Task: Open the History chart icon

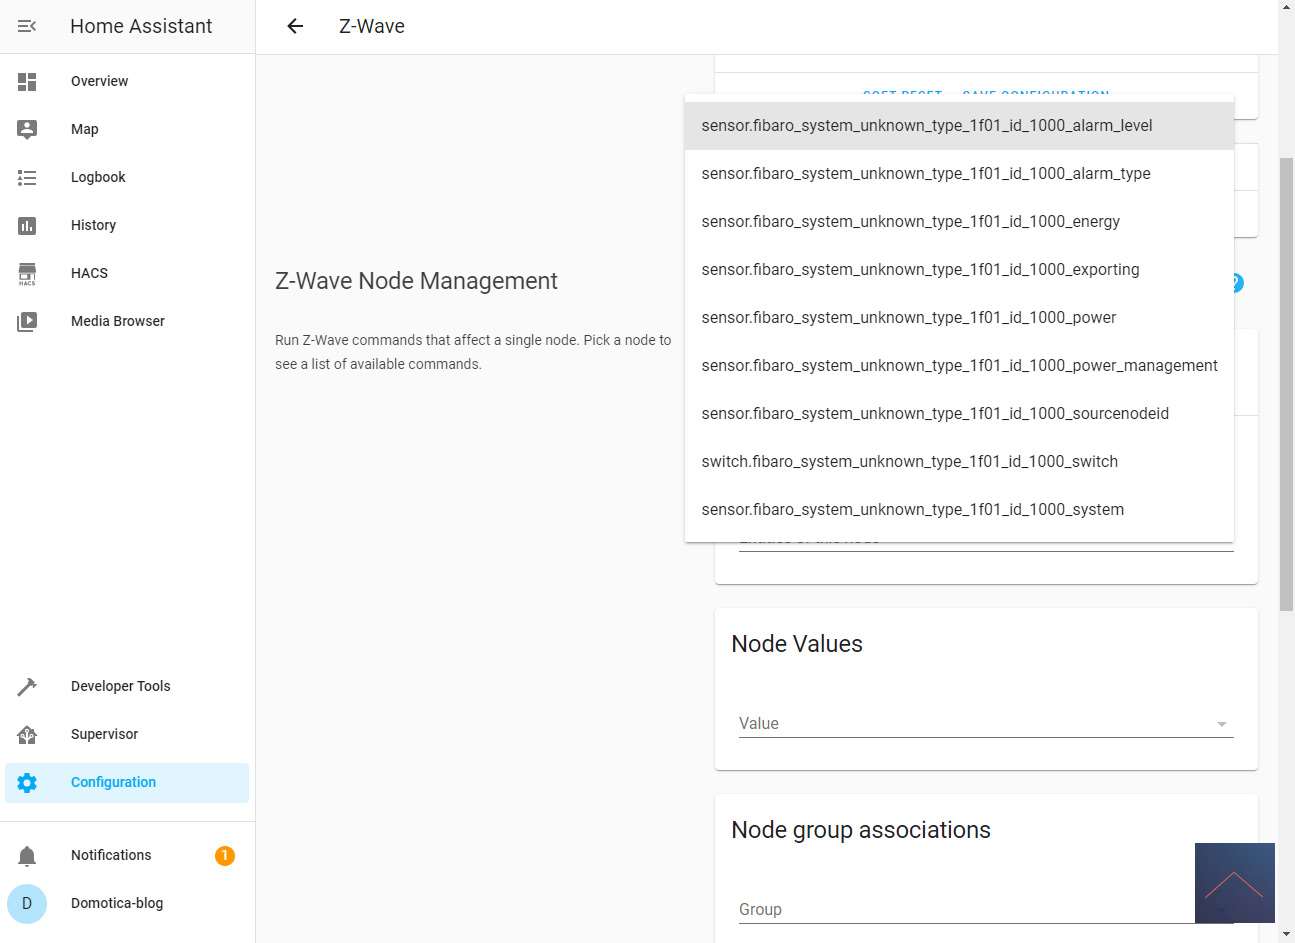Action: click(27, 226)
